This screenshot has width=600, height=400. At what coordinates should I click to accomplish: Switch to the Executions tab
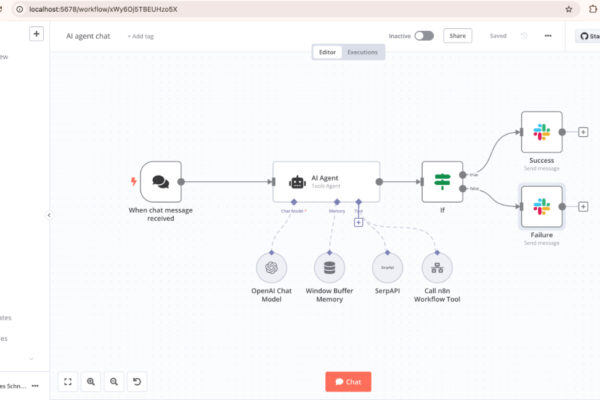coord(362,52)
